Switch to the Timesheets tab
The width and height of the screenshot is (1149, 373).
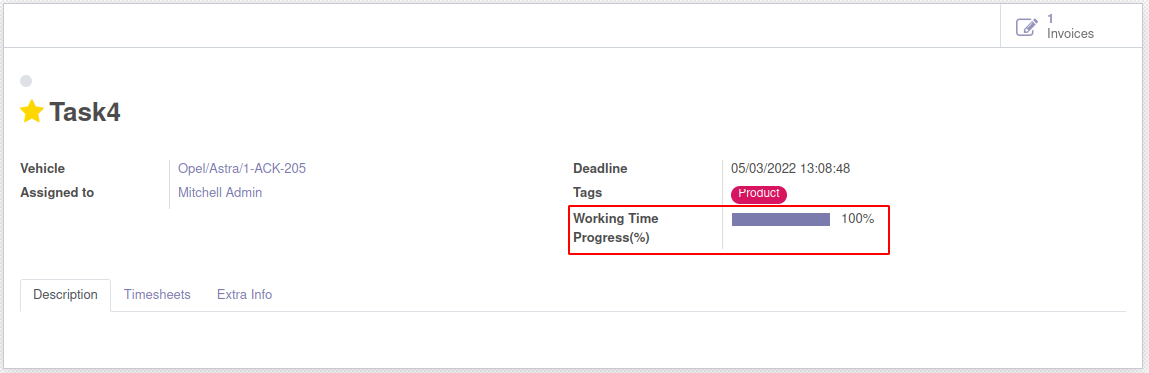coord(157,295)
